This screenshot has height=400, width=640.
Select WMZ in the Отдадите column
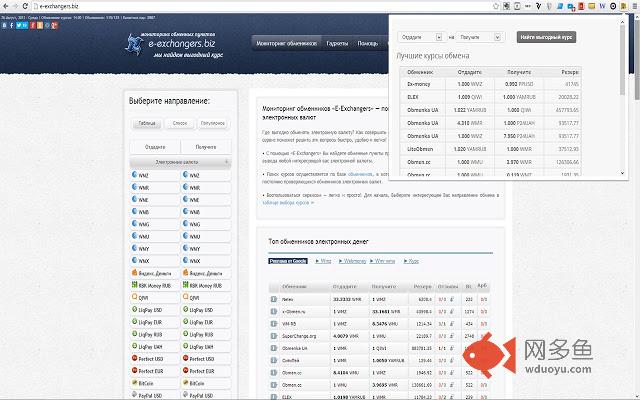(154, 175)
